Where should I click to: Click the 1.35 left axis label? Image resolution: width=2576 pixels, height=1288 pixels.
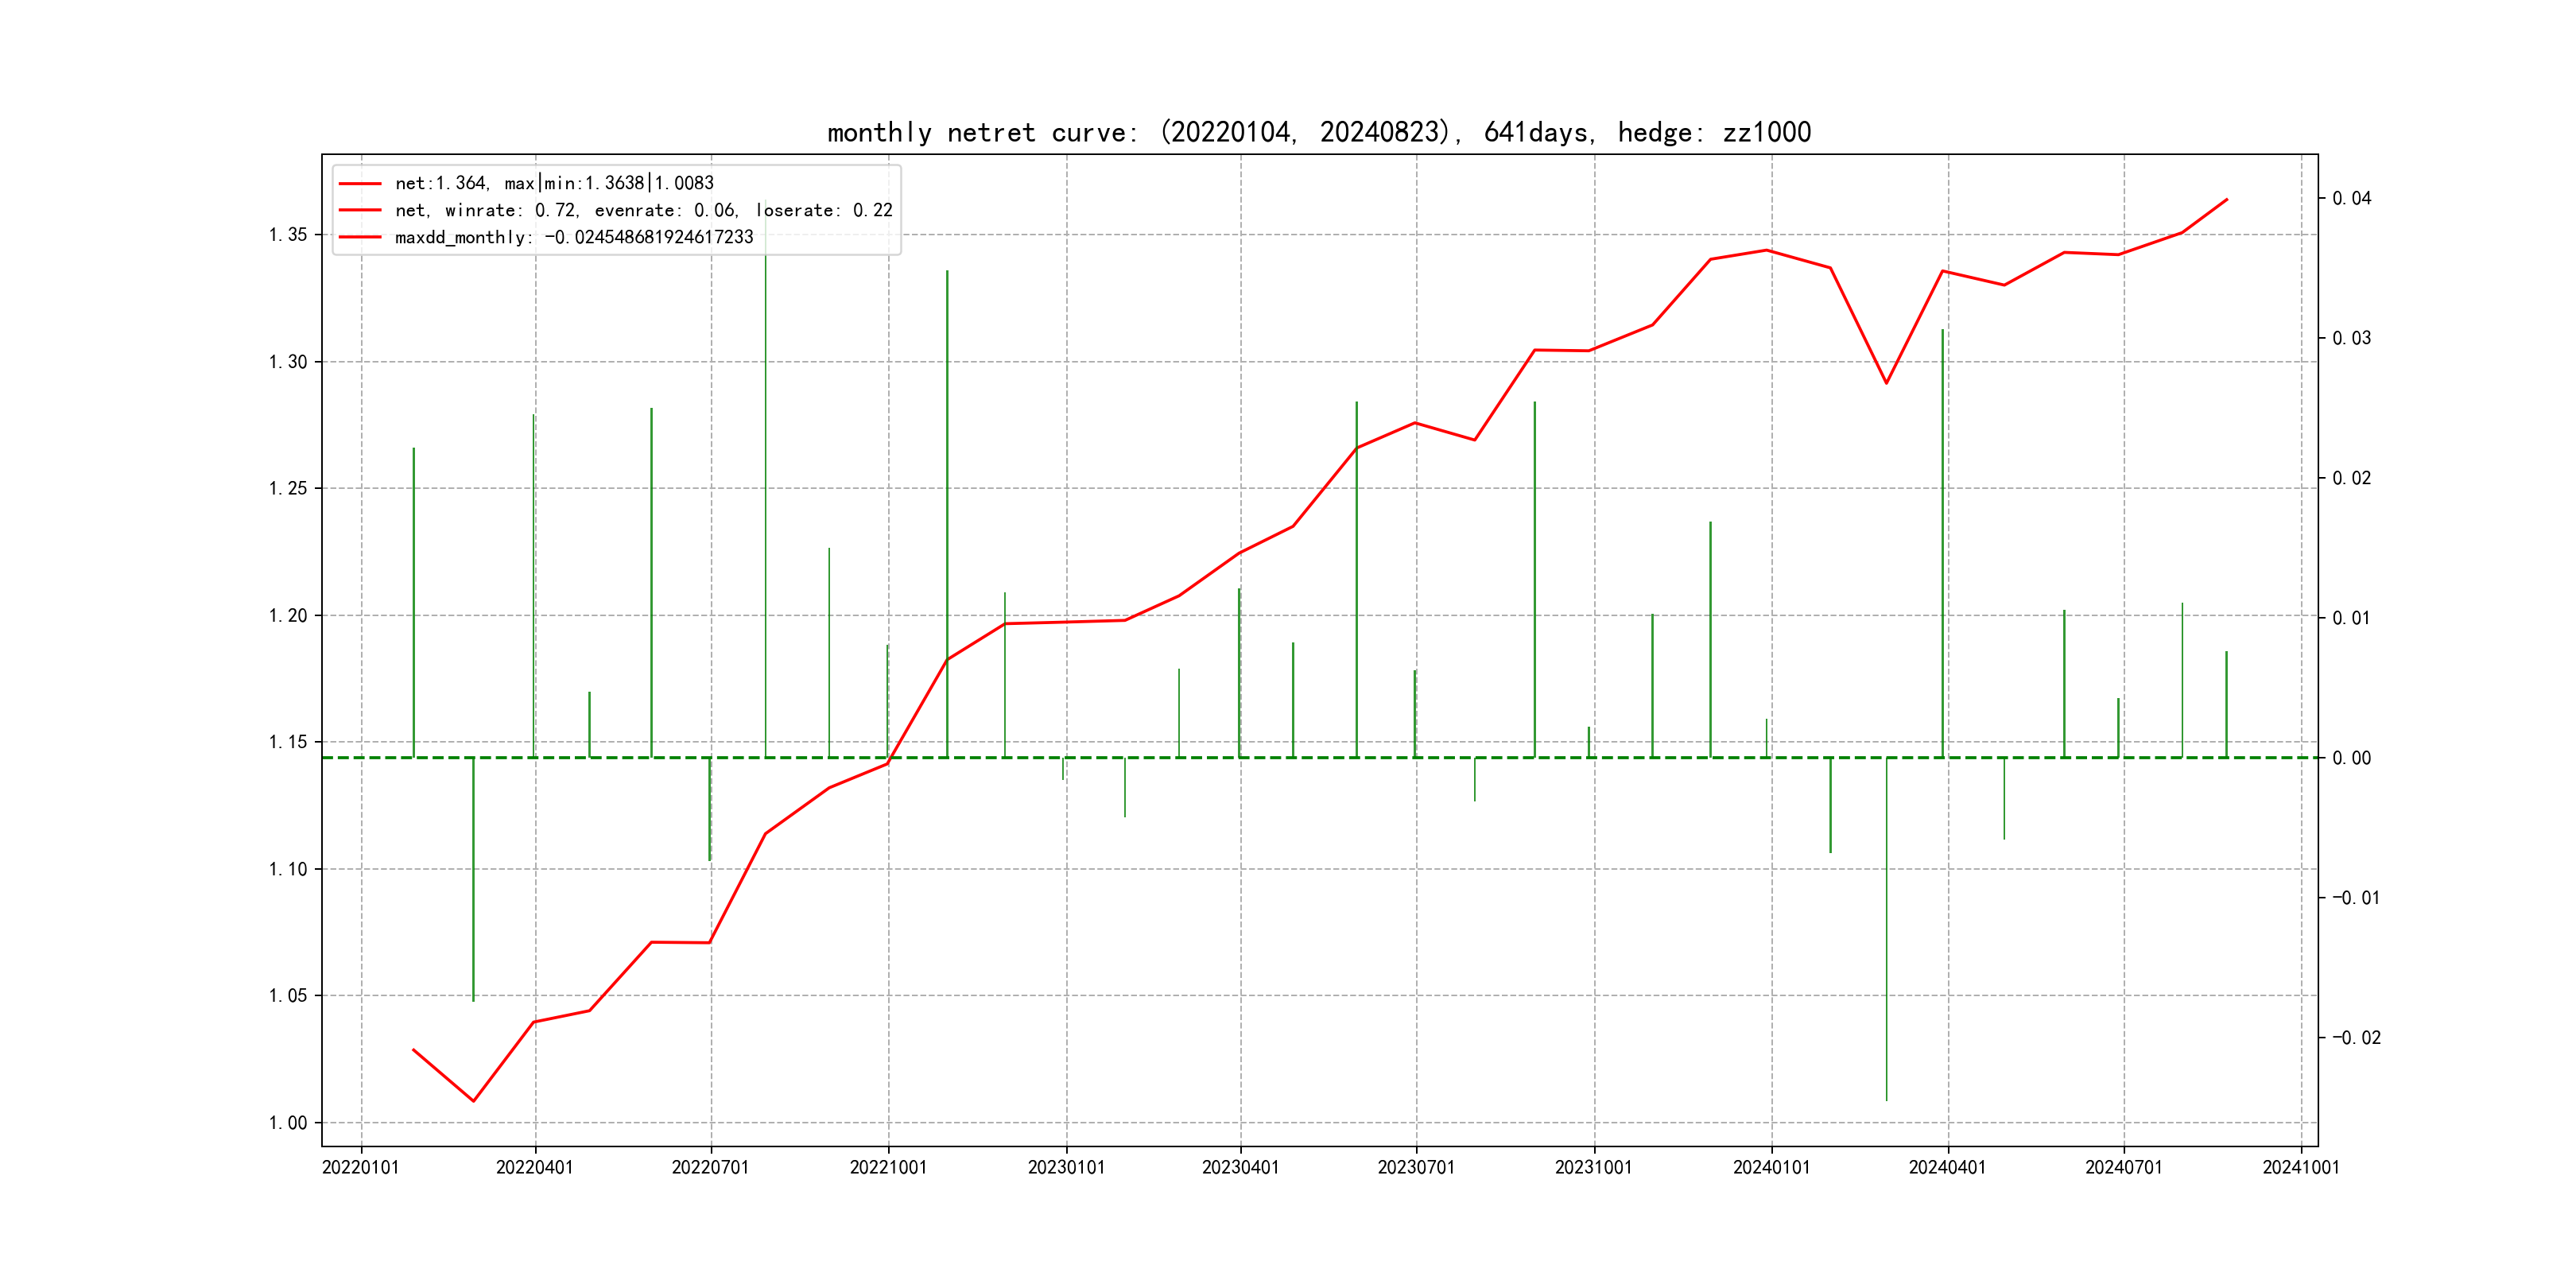tap(288, 235)
